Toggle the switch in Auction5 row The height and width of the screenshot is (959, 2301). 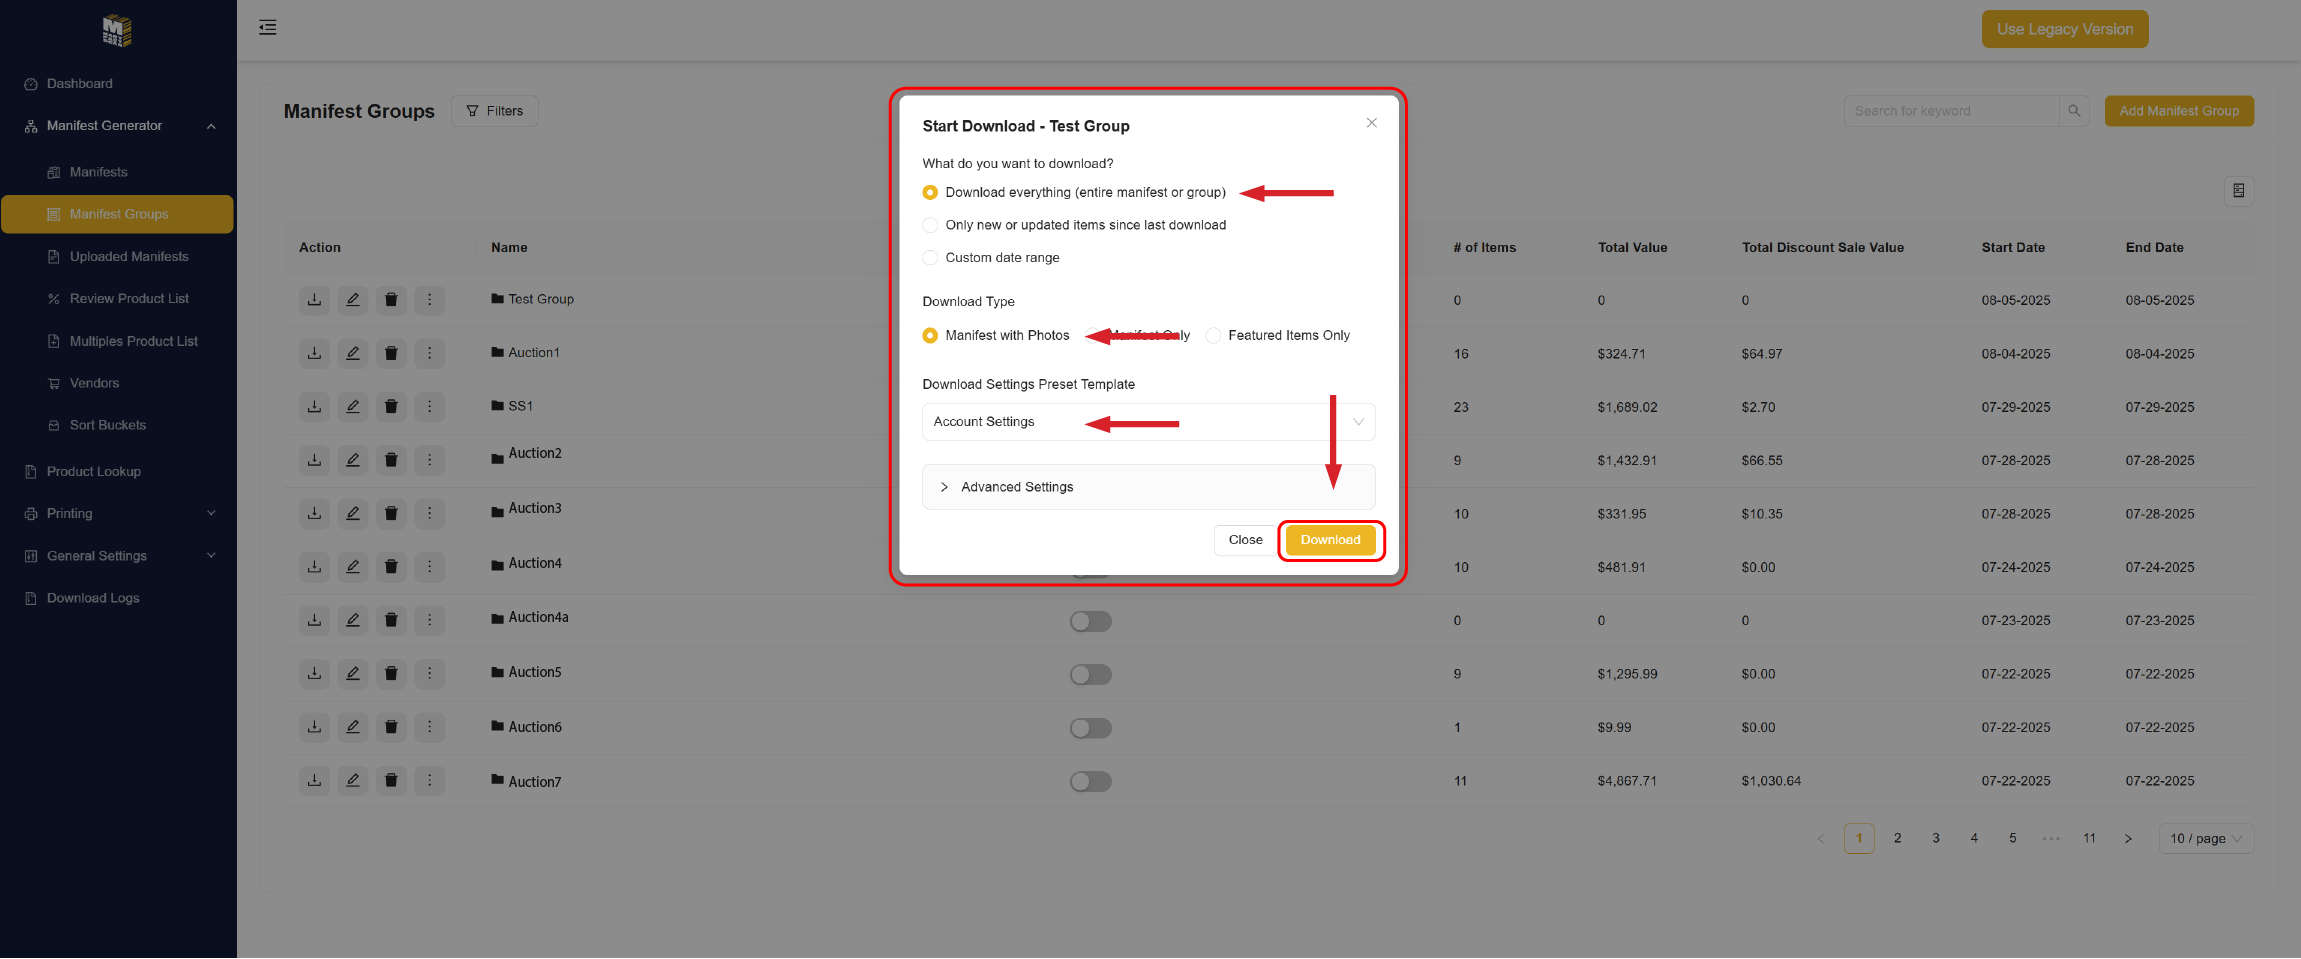click(x=1090, y=675)
